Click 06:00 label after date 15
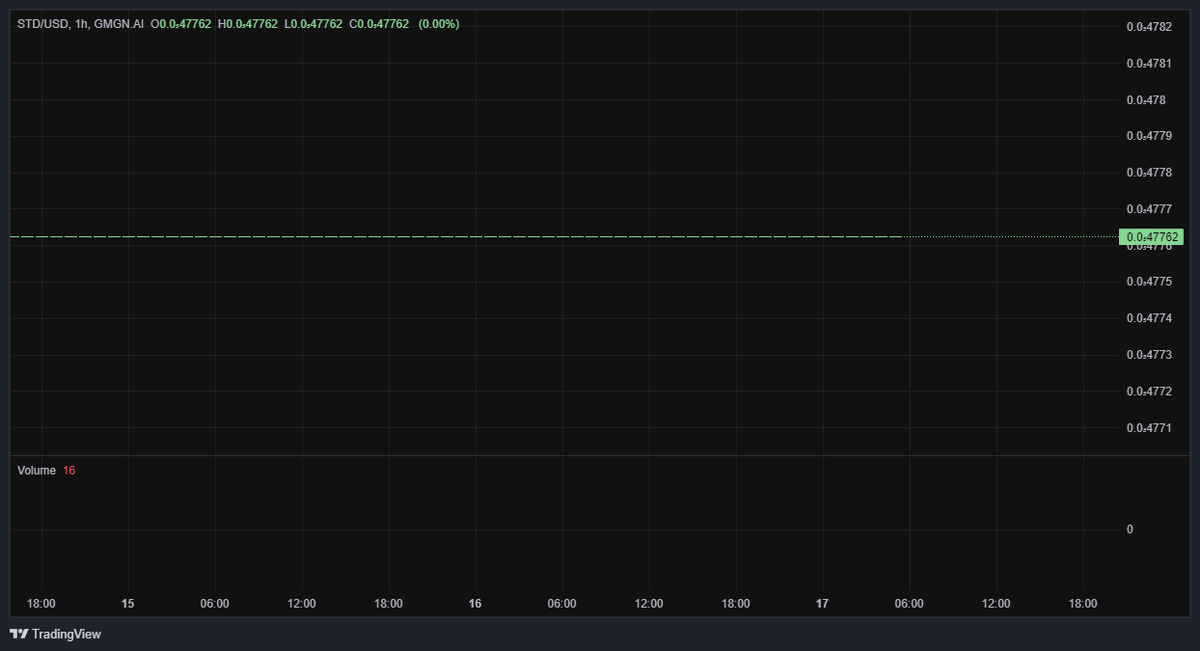This screenshot has height=651, width=1200. (x=215, y=604)
